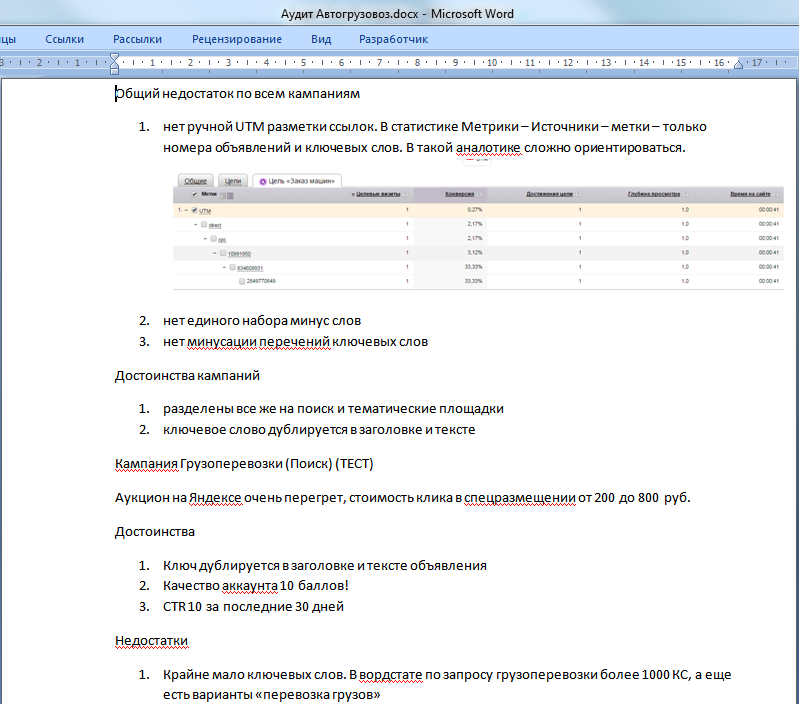Click the line 'Качество аккаунта 10 баллов!'

click(256, 586)
